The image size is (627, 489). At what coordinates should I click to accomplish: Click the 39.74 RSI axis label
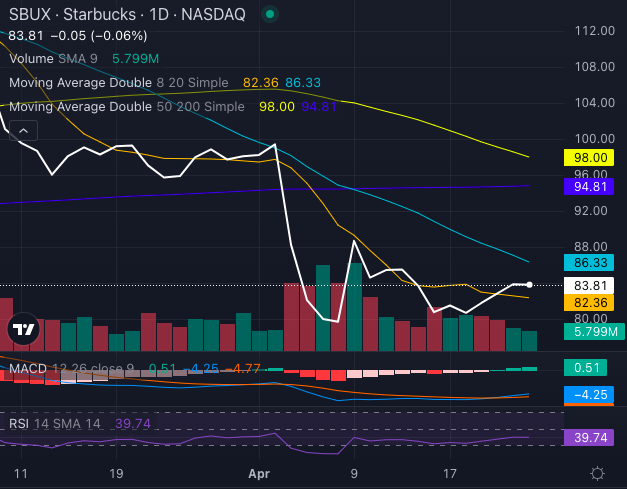(x=589, y=437)
